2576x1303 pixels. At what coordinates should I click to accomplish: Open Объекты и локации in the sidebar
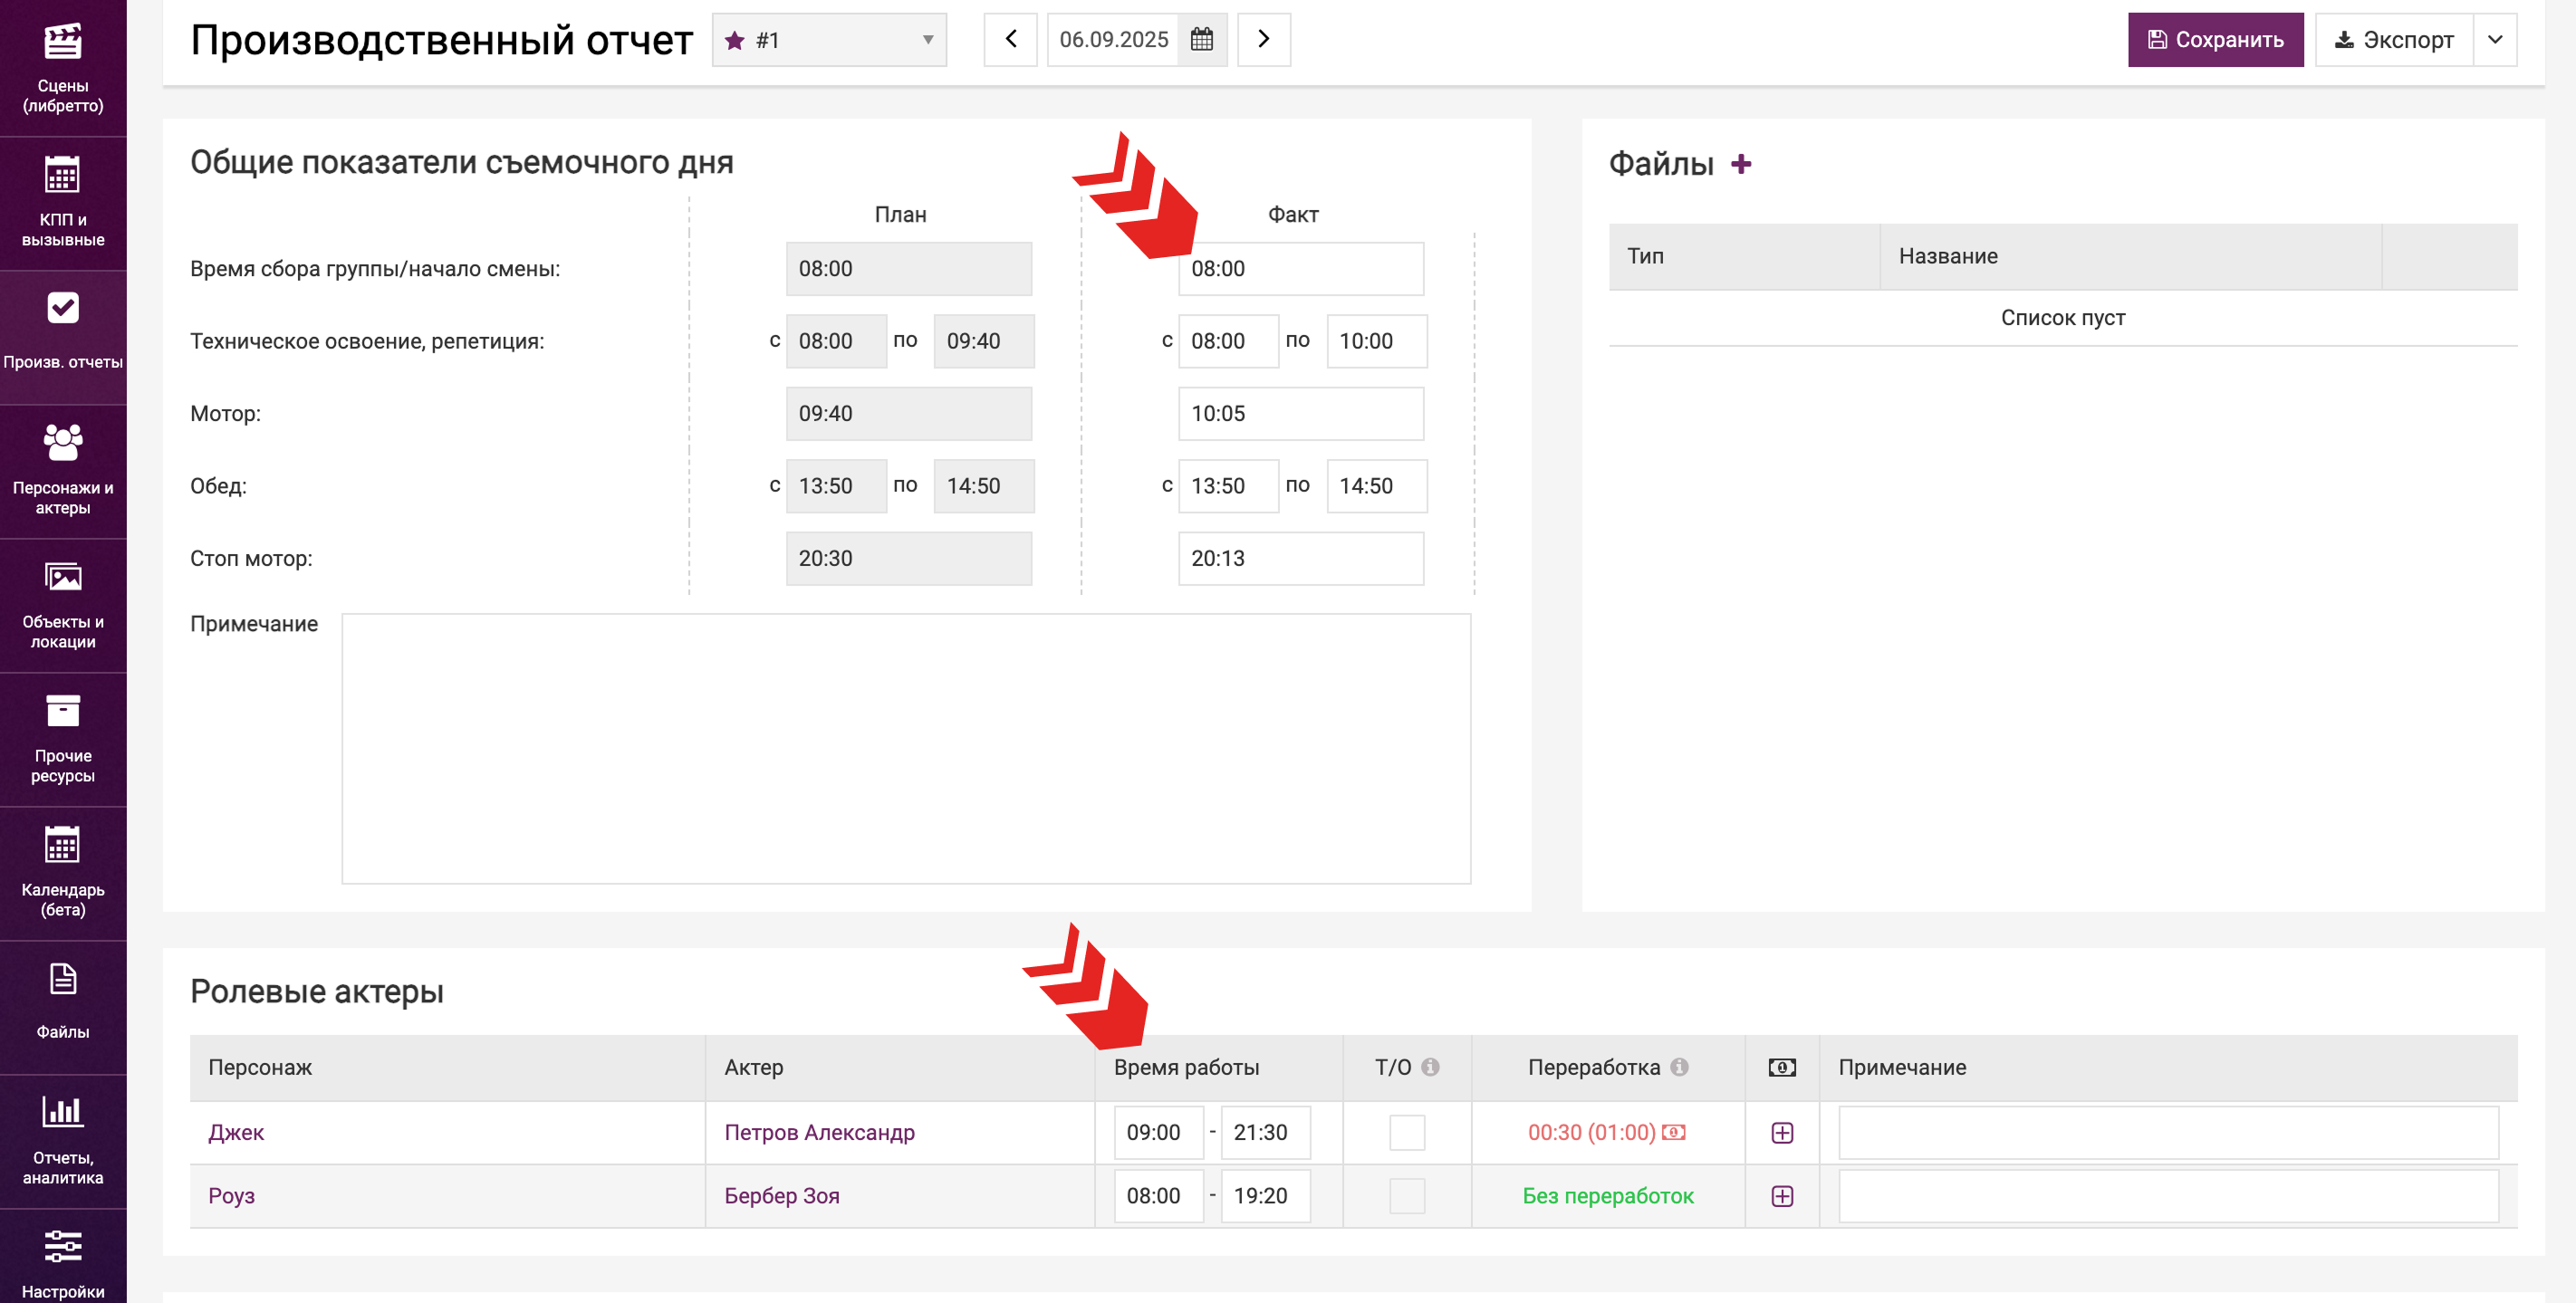[x=63, y=605]
